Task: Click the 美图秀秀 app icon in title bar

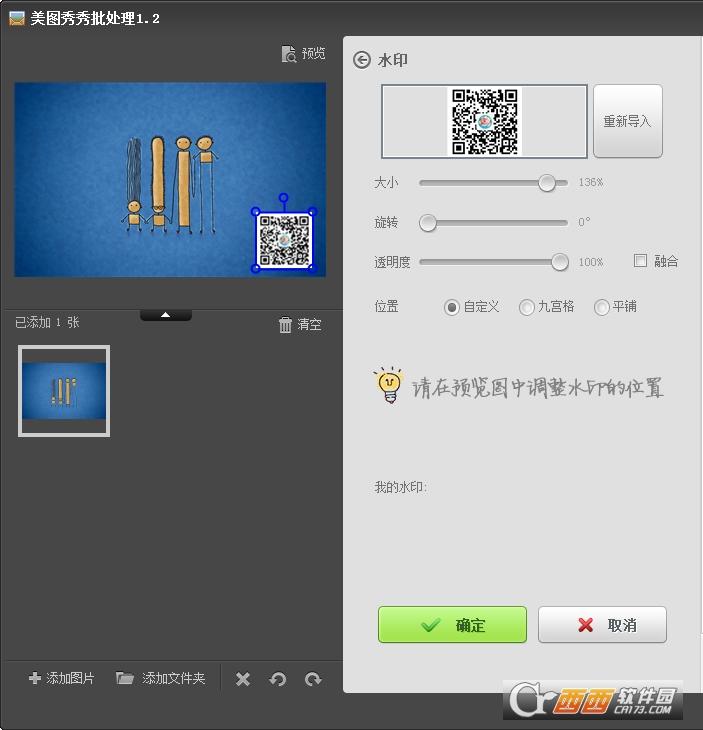Action: click(17, 19)
